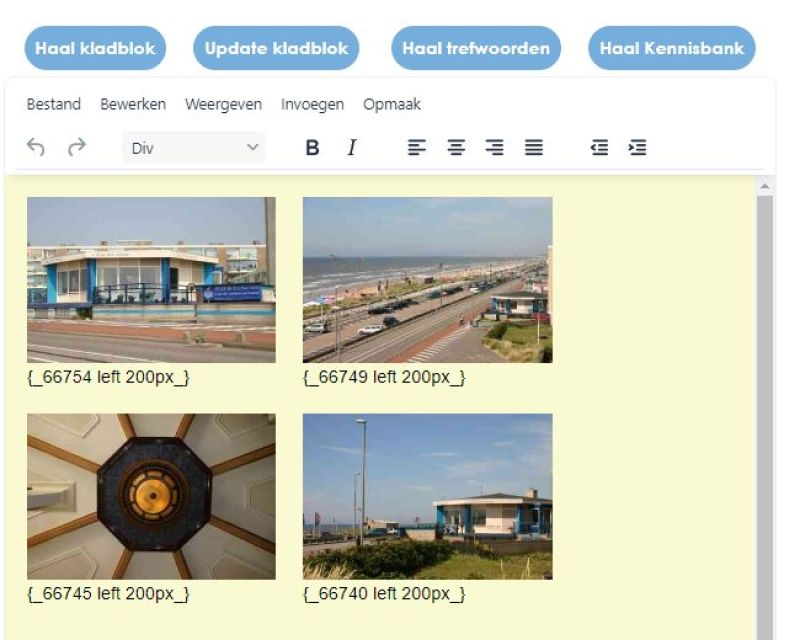800x640 pixels.
Task: Increase the indent
Action: coord(638,147)
